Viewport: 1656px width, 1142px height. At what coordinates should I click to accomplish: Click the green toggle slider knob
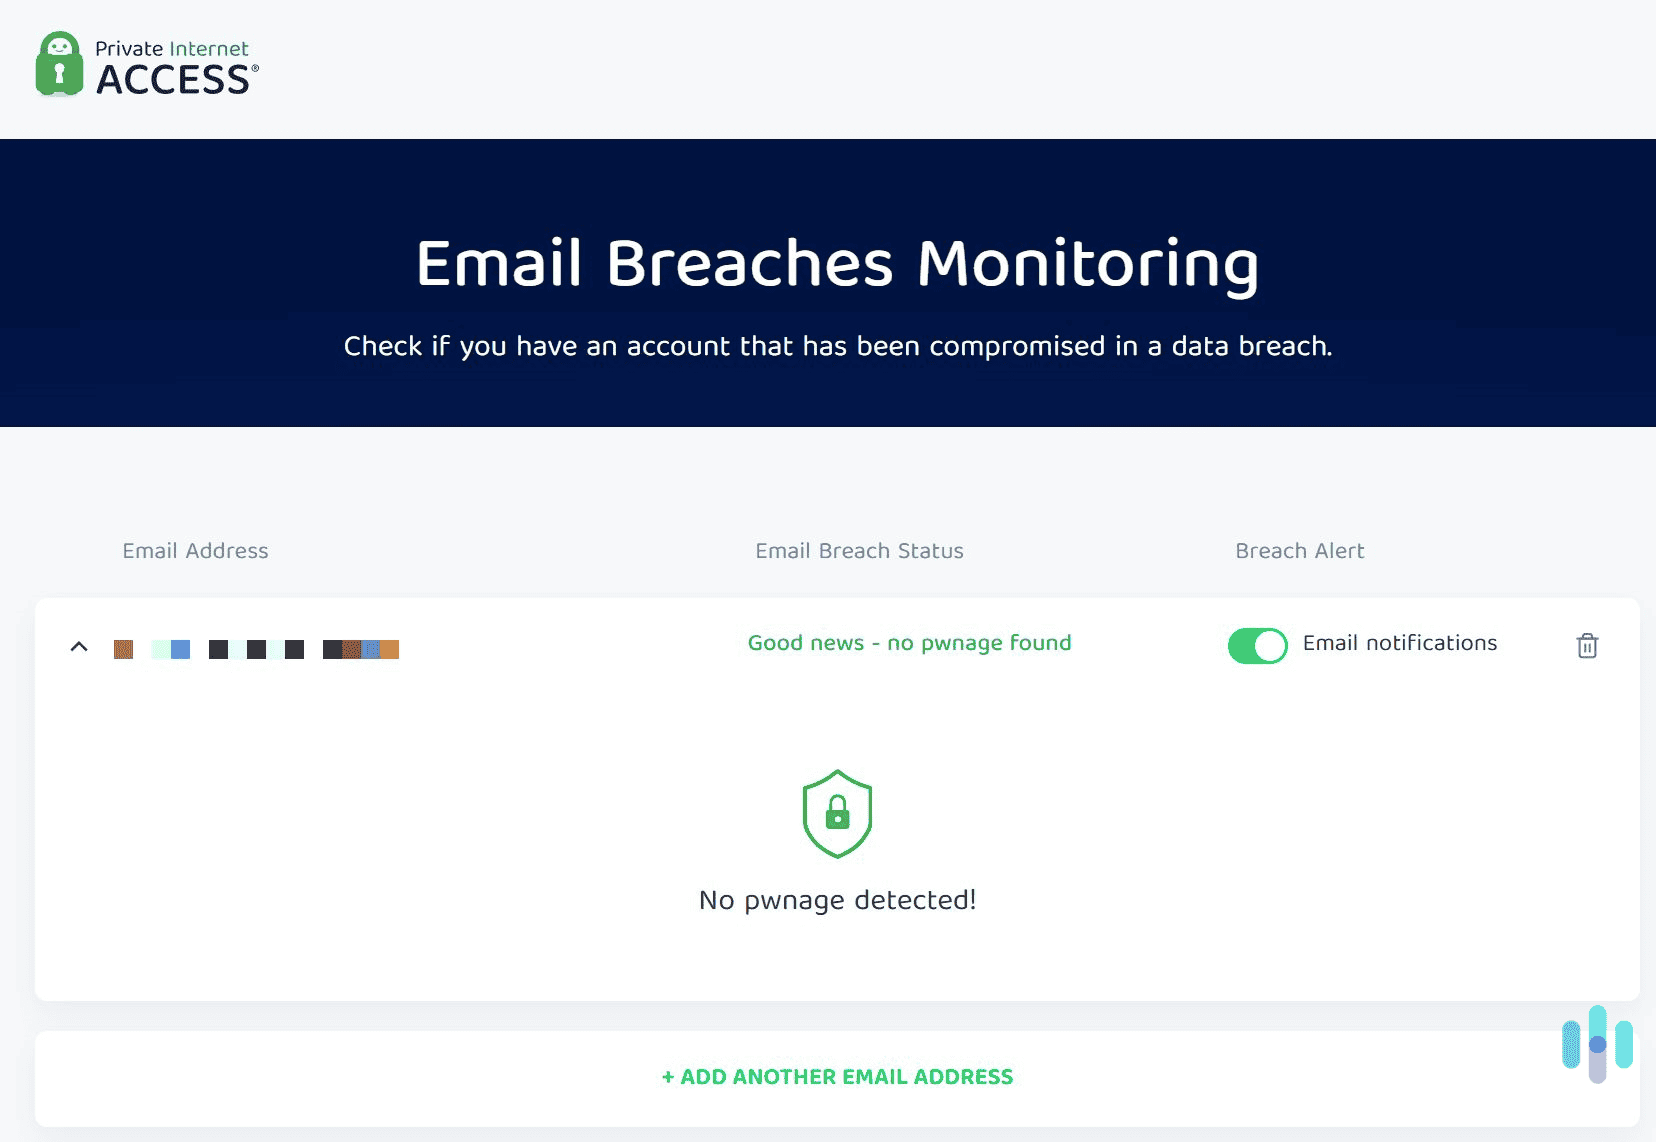tap(1271, 646)
